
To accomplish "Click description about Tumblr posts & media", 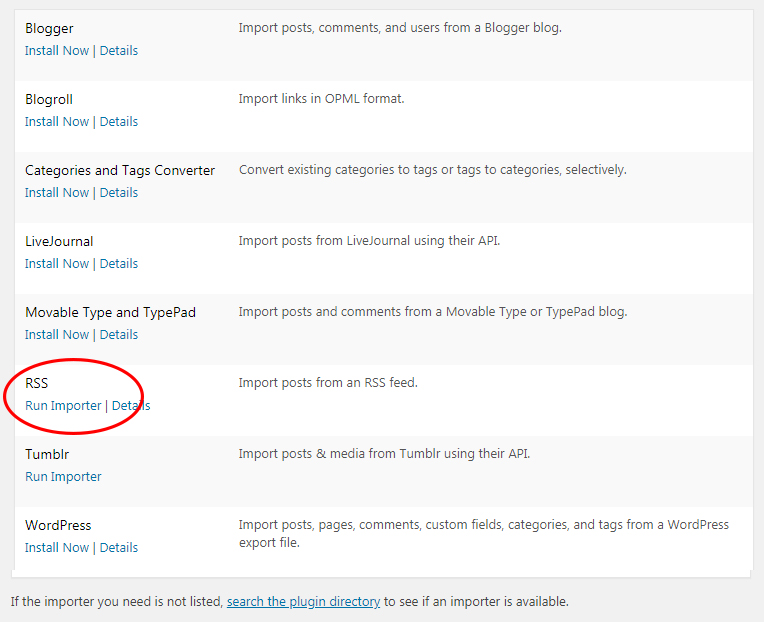I will (x=384, y=454).
